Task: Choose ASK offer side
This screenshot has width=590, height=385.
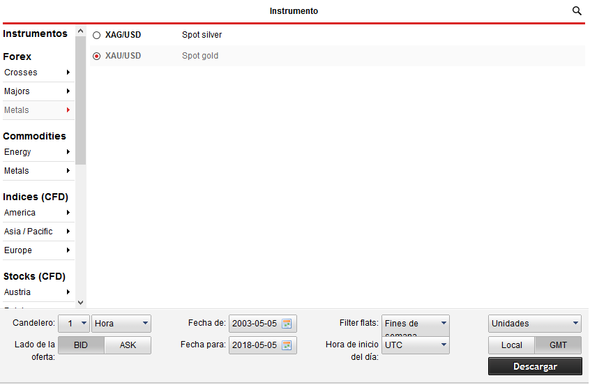Action: [x=128, y=345]
